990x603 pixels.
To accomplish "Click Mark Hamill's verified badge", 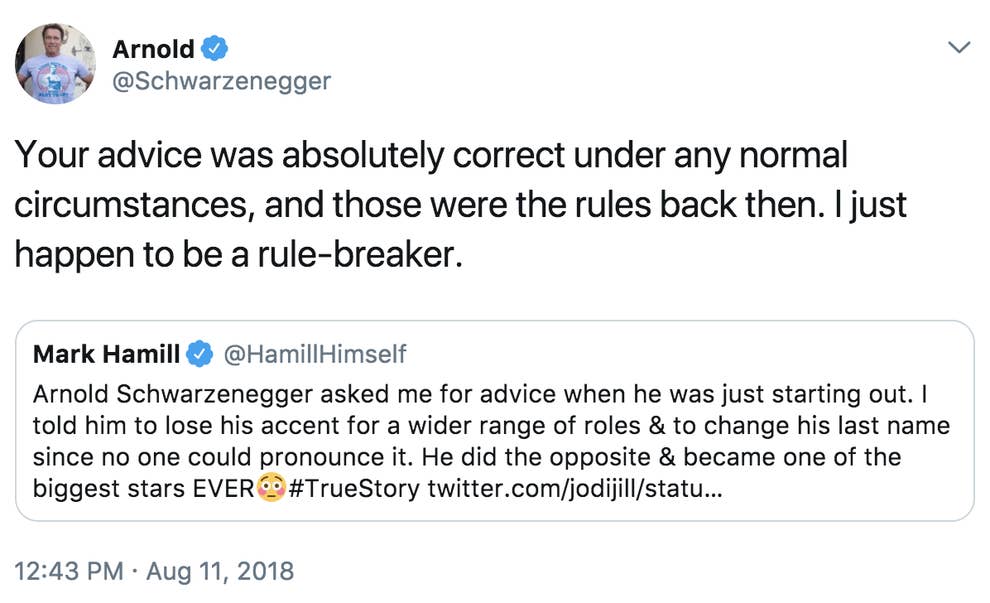I will (x=200, y=354).
